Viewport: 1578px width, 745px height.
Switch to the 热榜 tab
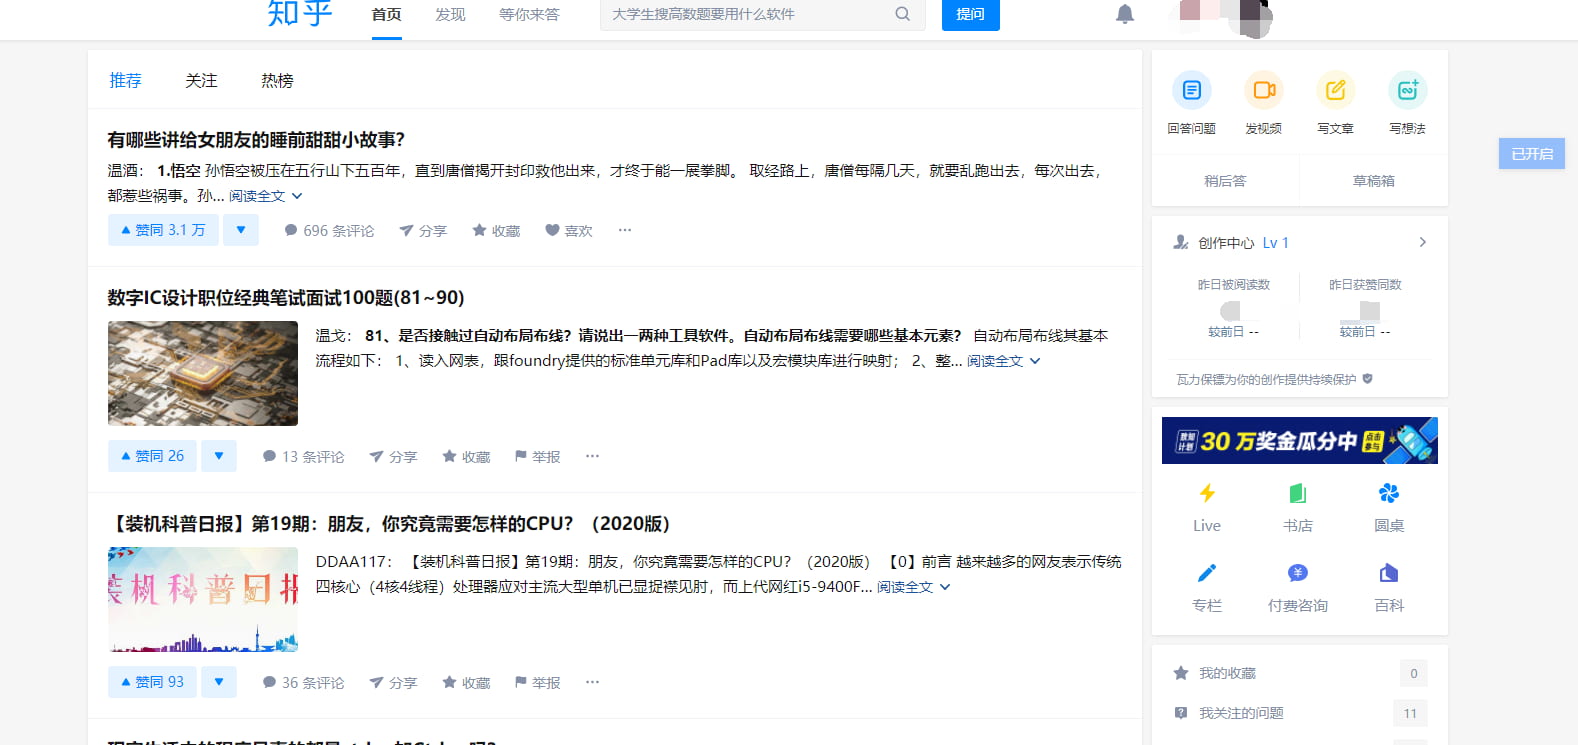[277, 81]
